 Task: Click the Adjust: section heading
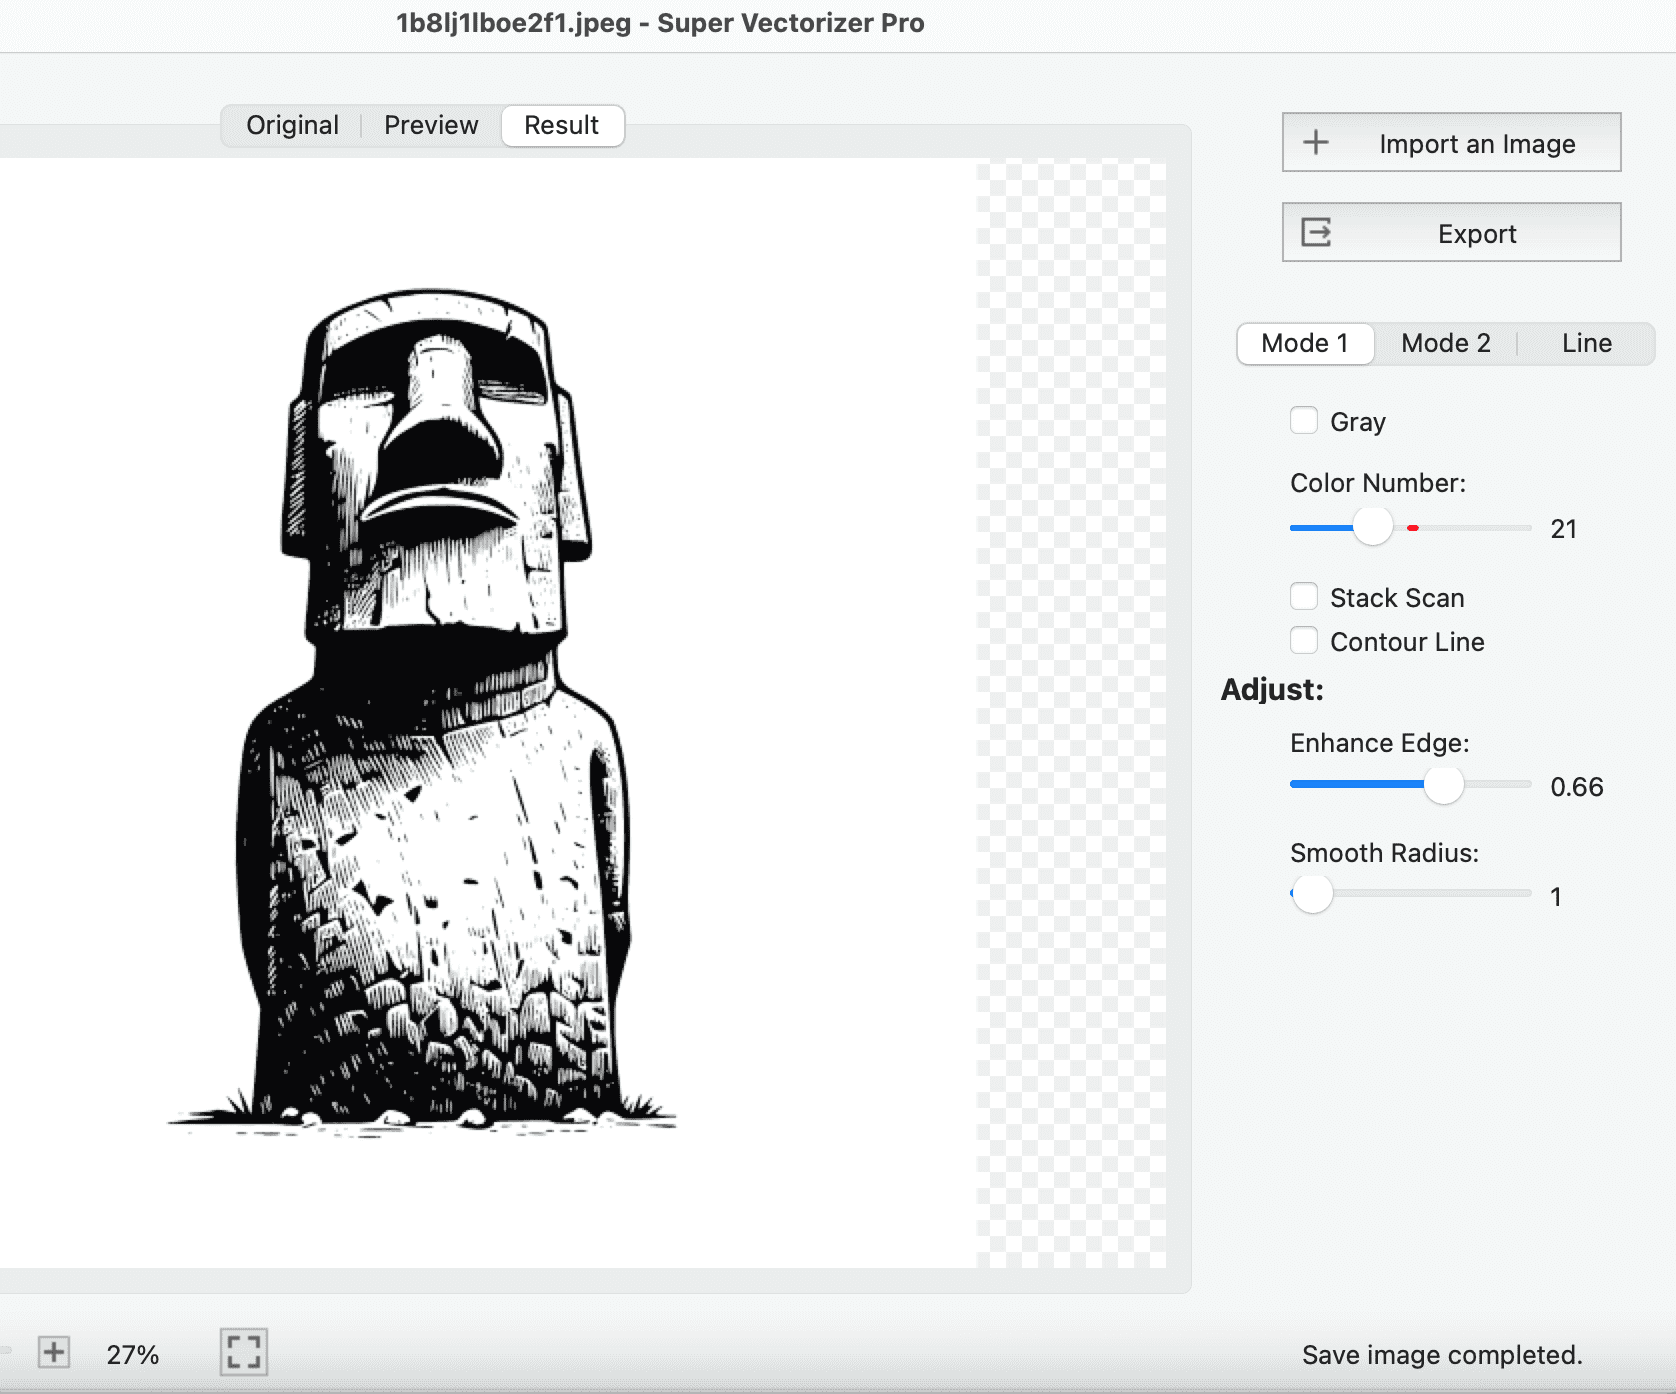pos(1272,689)
